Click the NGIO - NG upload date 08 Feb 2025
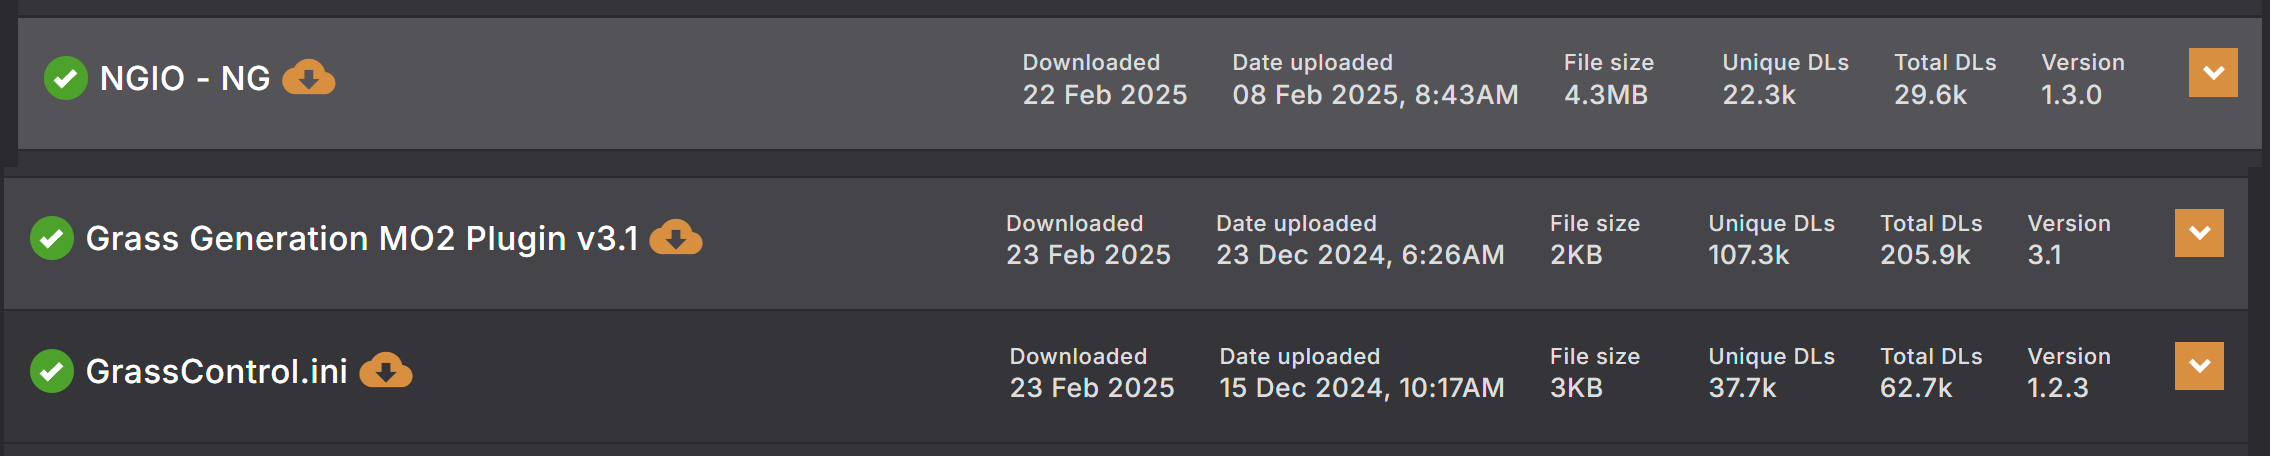Viewport: 2270px width, 456px height. [x=1375, y=95]
